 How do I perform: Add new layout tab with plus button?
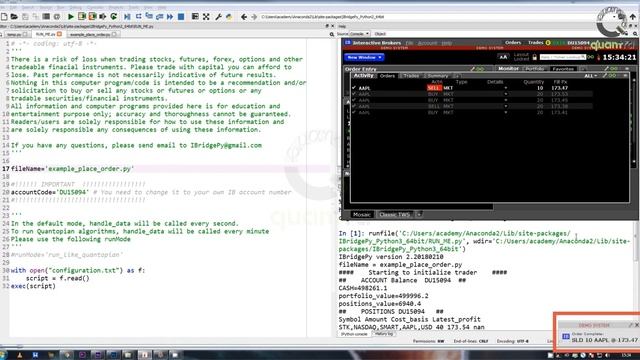[x=418, y=214]
